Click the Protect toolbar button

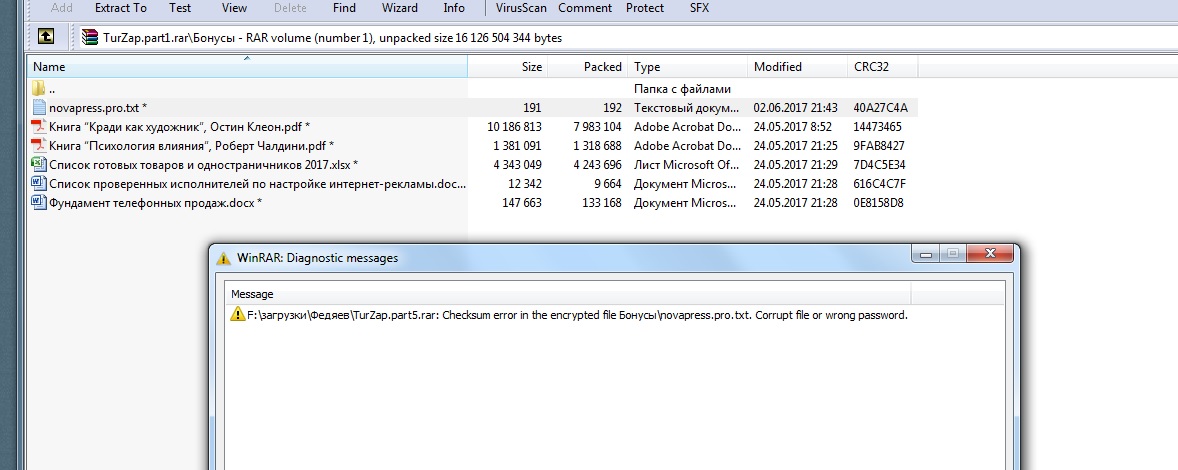click(645, 8)
